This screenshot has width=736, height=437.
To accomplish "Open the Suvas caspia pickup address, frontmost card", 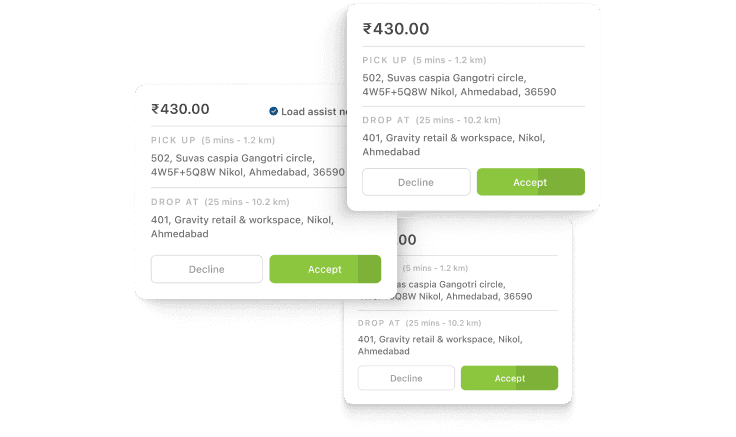I will tap(459, 84).
